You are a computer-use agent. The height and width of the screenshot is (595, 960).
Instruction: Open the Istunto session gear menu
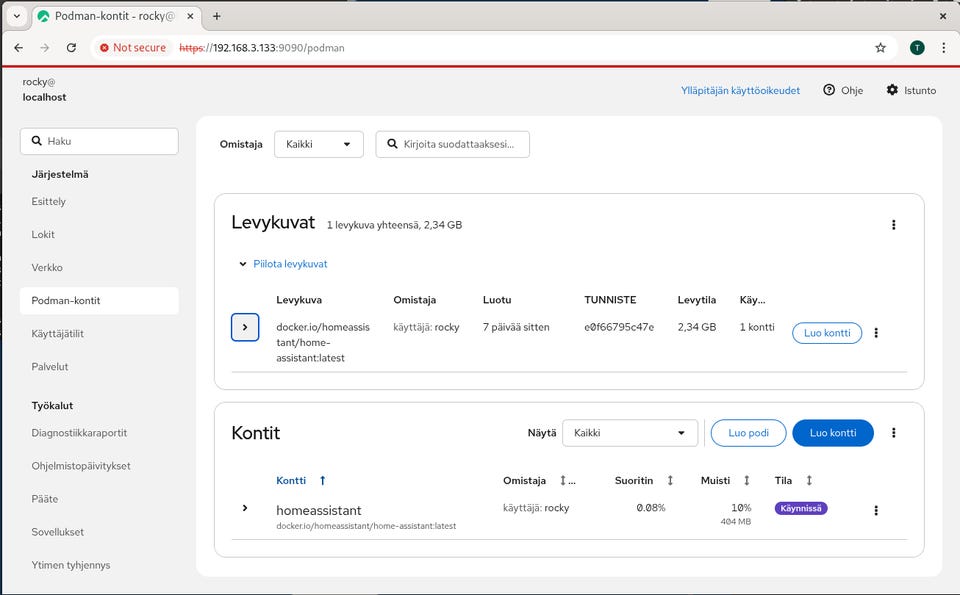pyautogui.click(x=910, y=90)
